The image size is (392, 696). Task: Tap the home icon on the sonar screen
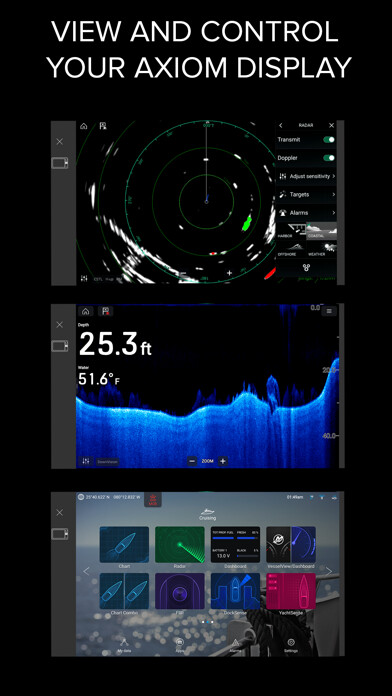click(x=86, y=311)
